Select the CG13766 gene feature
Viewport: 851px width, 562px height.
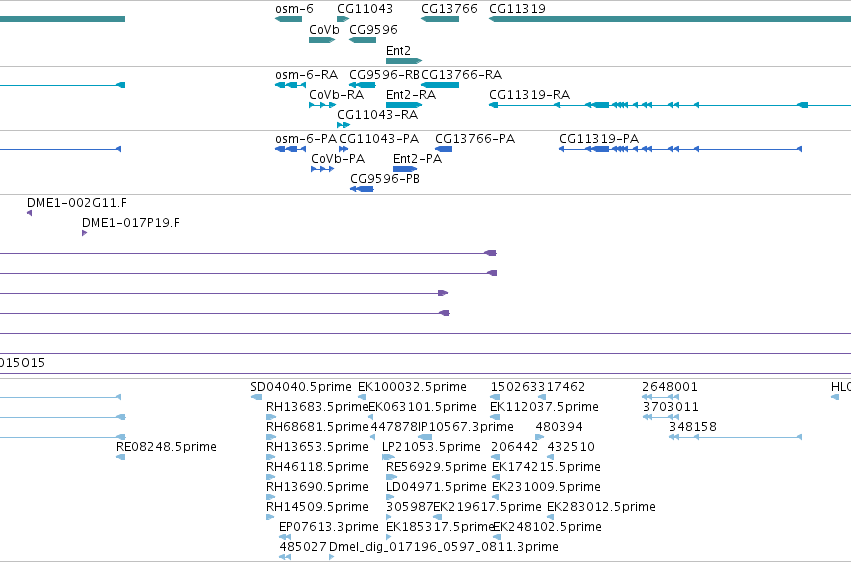[440, 19]
